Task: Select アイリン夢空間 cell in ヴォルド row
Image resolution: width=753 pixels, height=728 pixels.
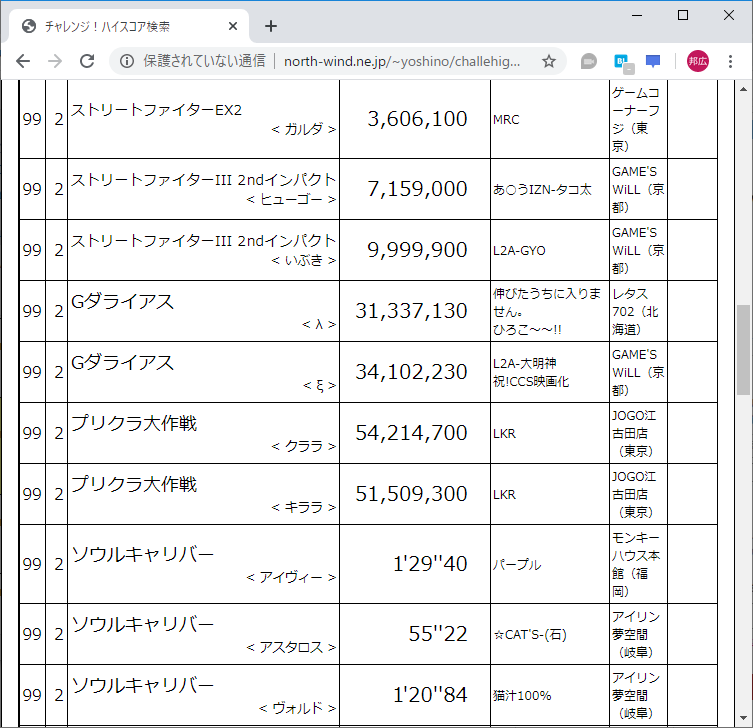Action: 638,695
